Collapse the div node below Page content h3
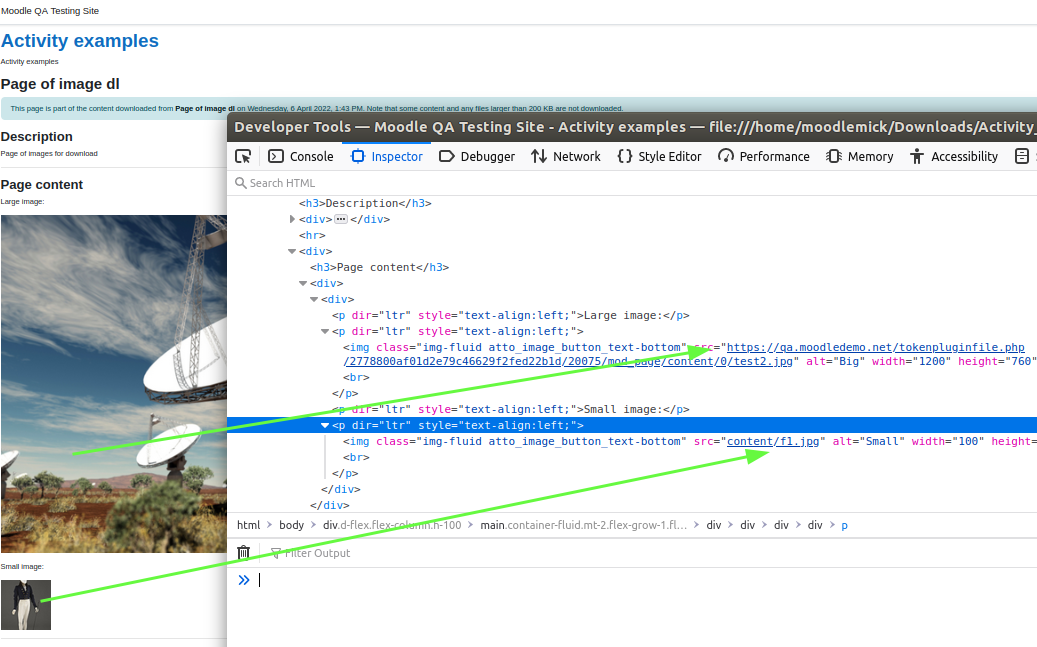The image size is (1037, 647). click(303, 283)
